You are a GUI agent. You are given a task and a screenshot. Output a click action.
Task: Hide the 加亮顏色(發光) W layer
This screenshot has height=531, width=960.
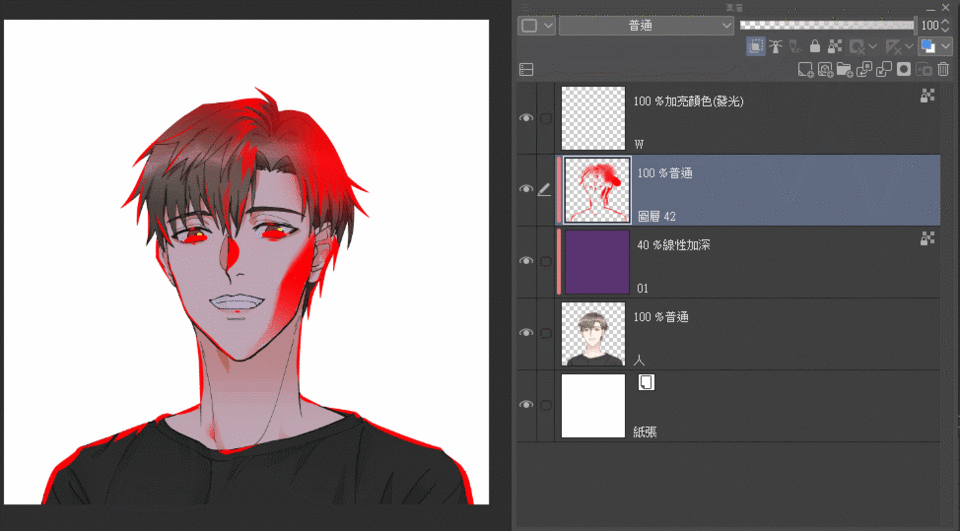(x=526, y=118)
